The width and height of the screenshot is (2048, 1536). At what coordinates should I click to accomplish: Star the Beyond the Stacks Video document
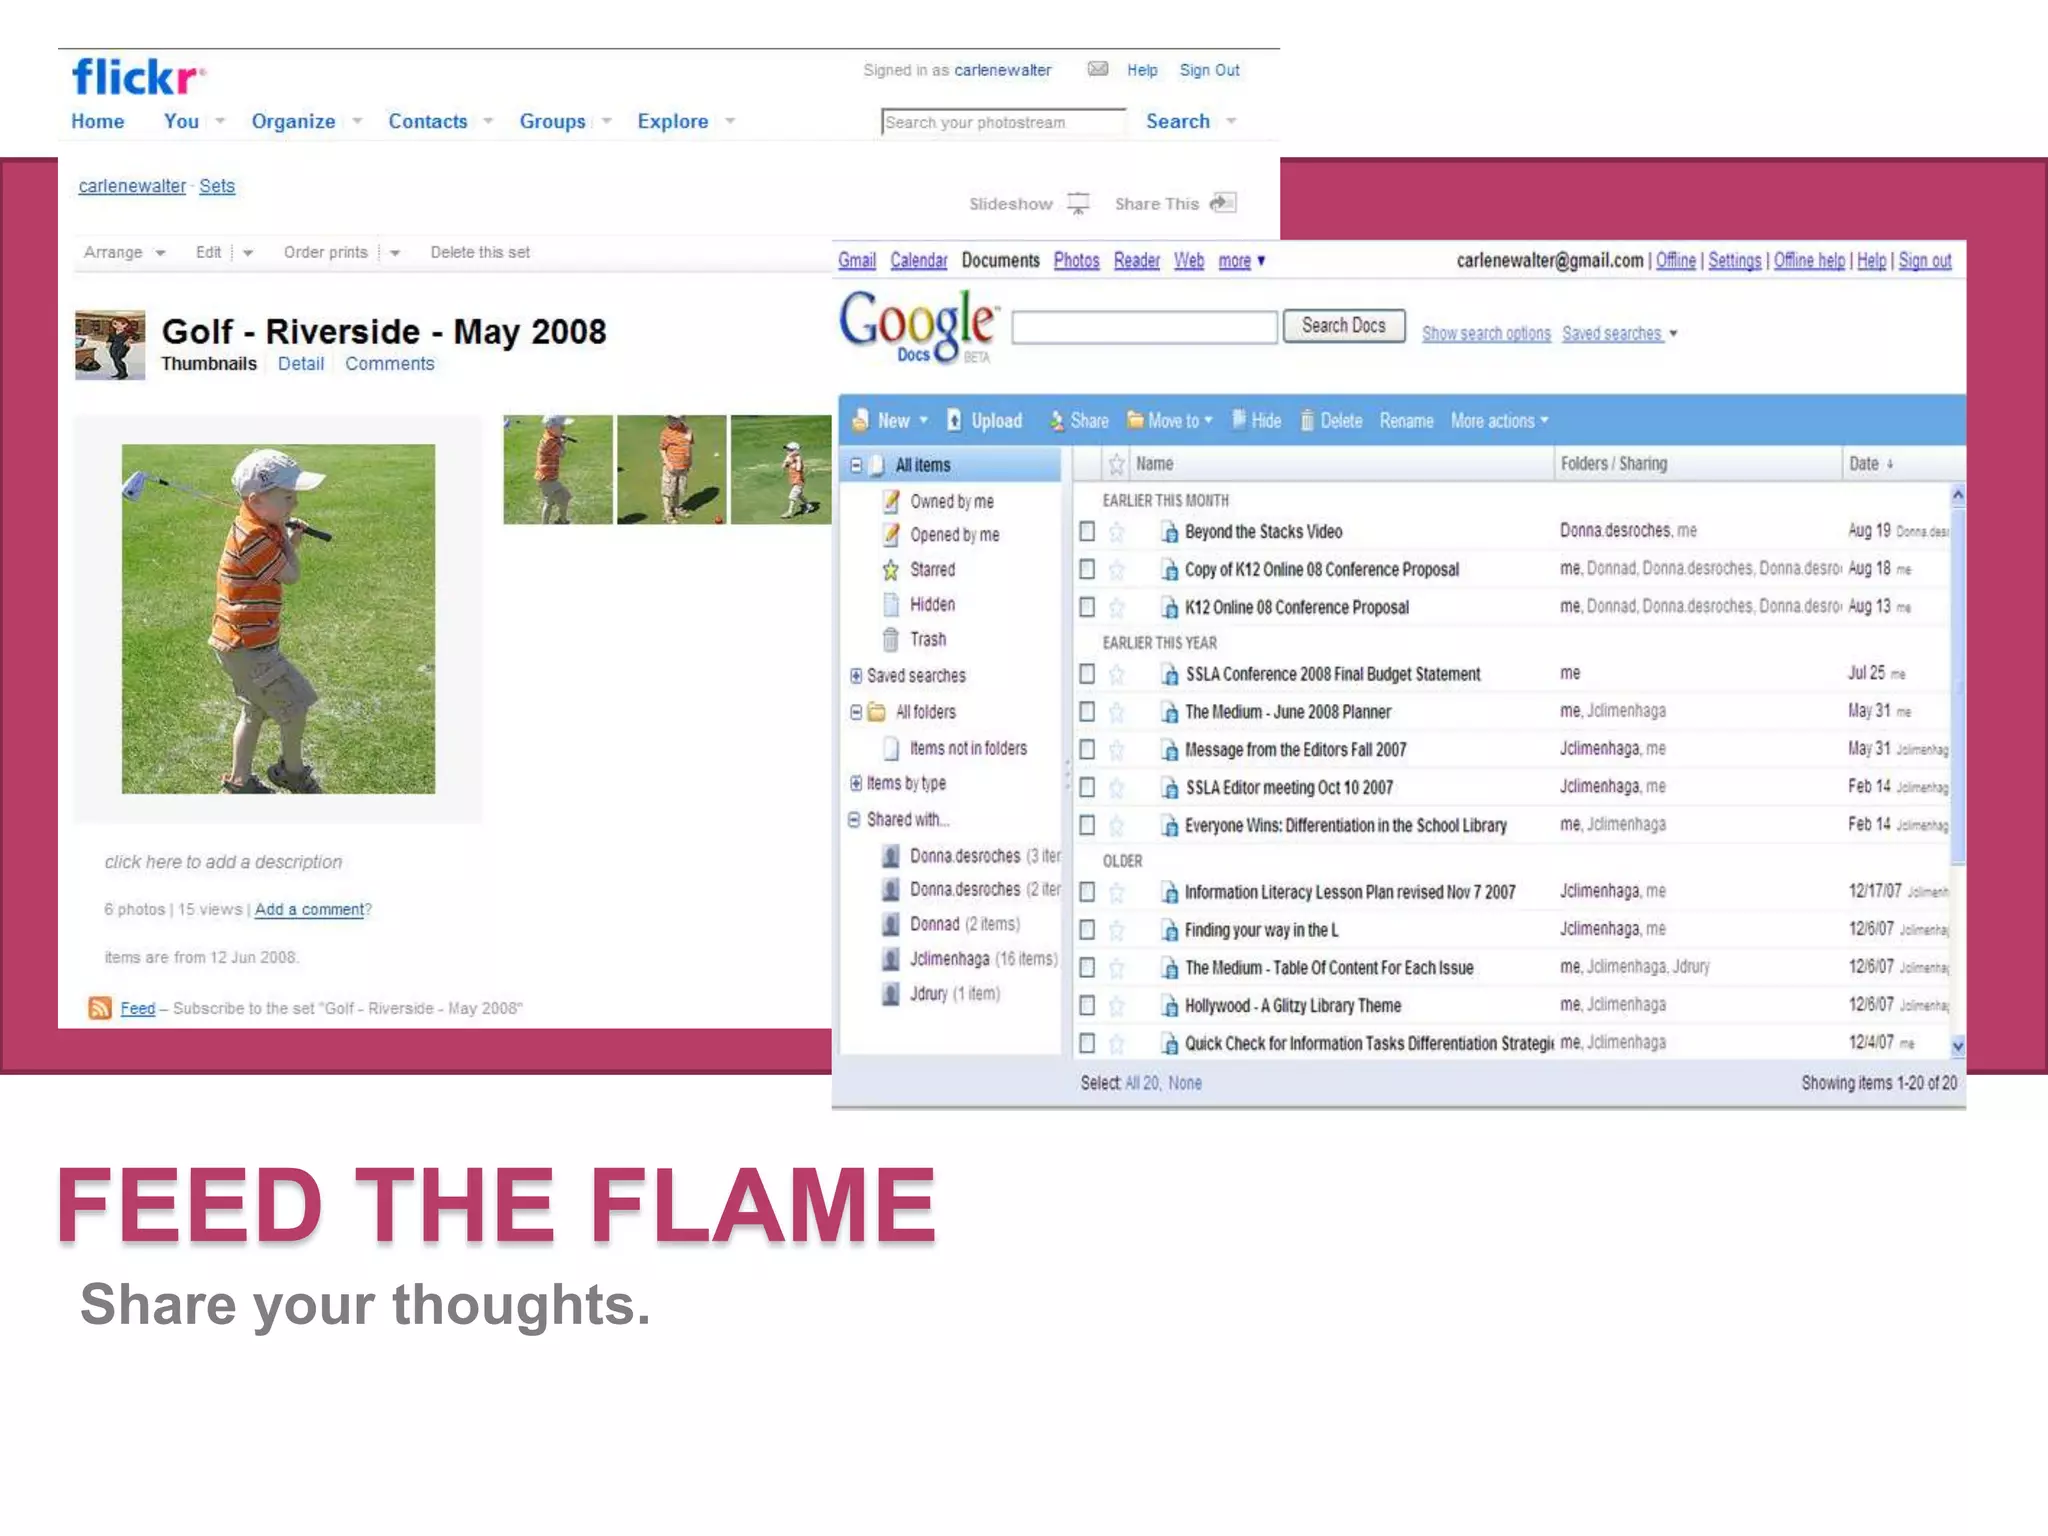point(1117,532)
